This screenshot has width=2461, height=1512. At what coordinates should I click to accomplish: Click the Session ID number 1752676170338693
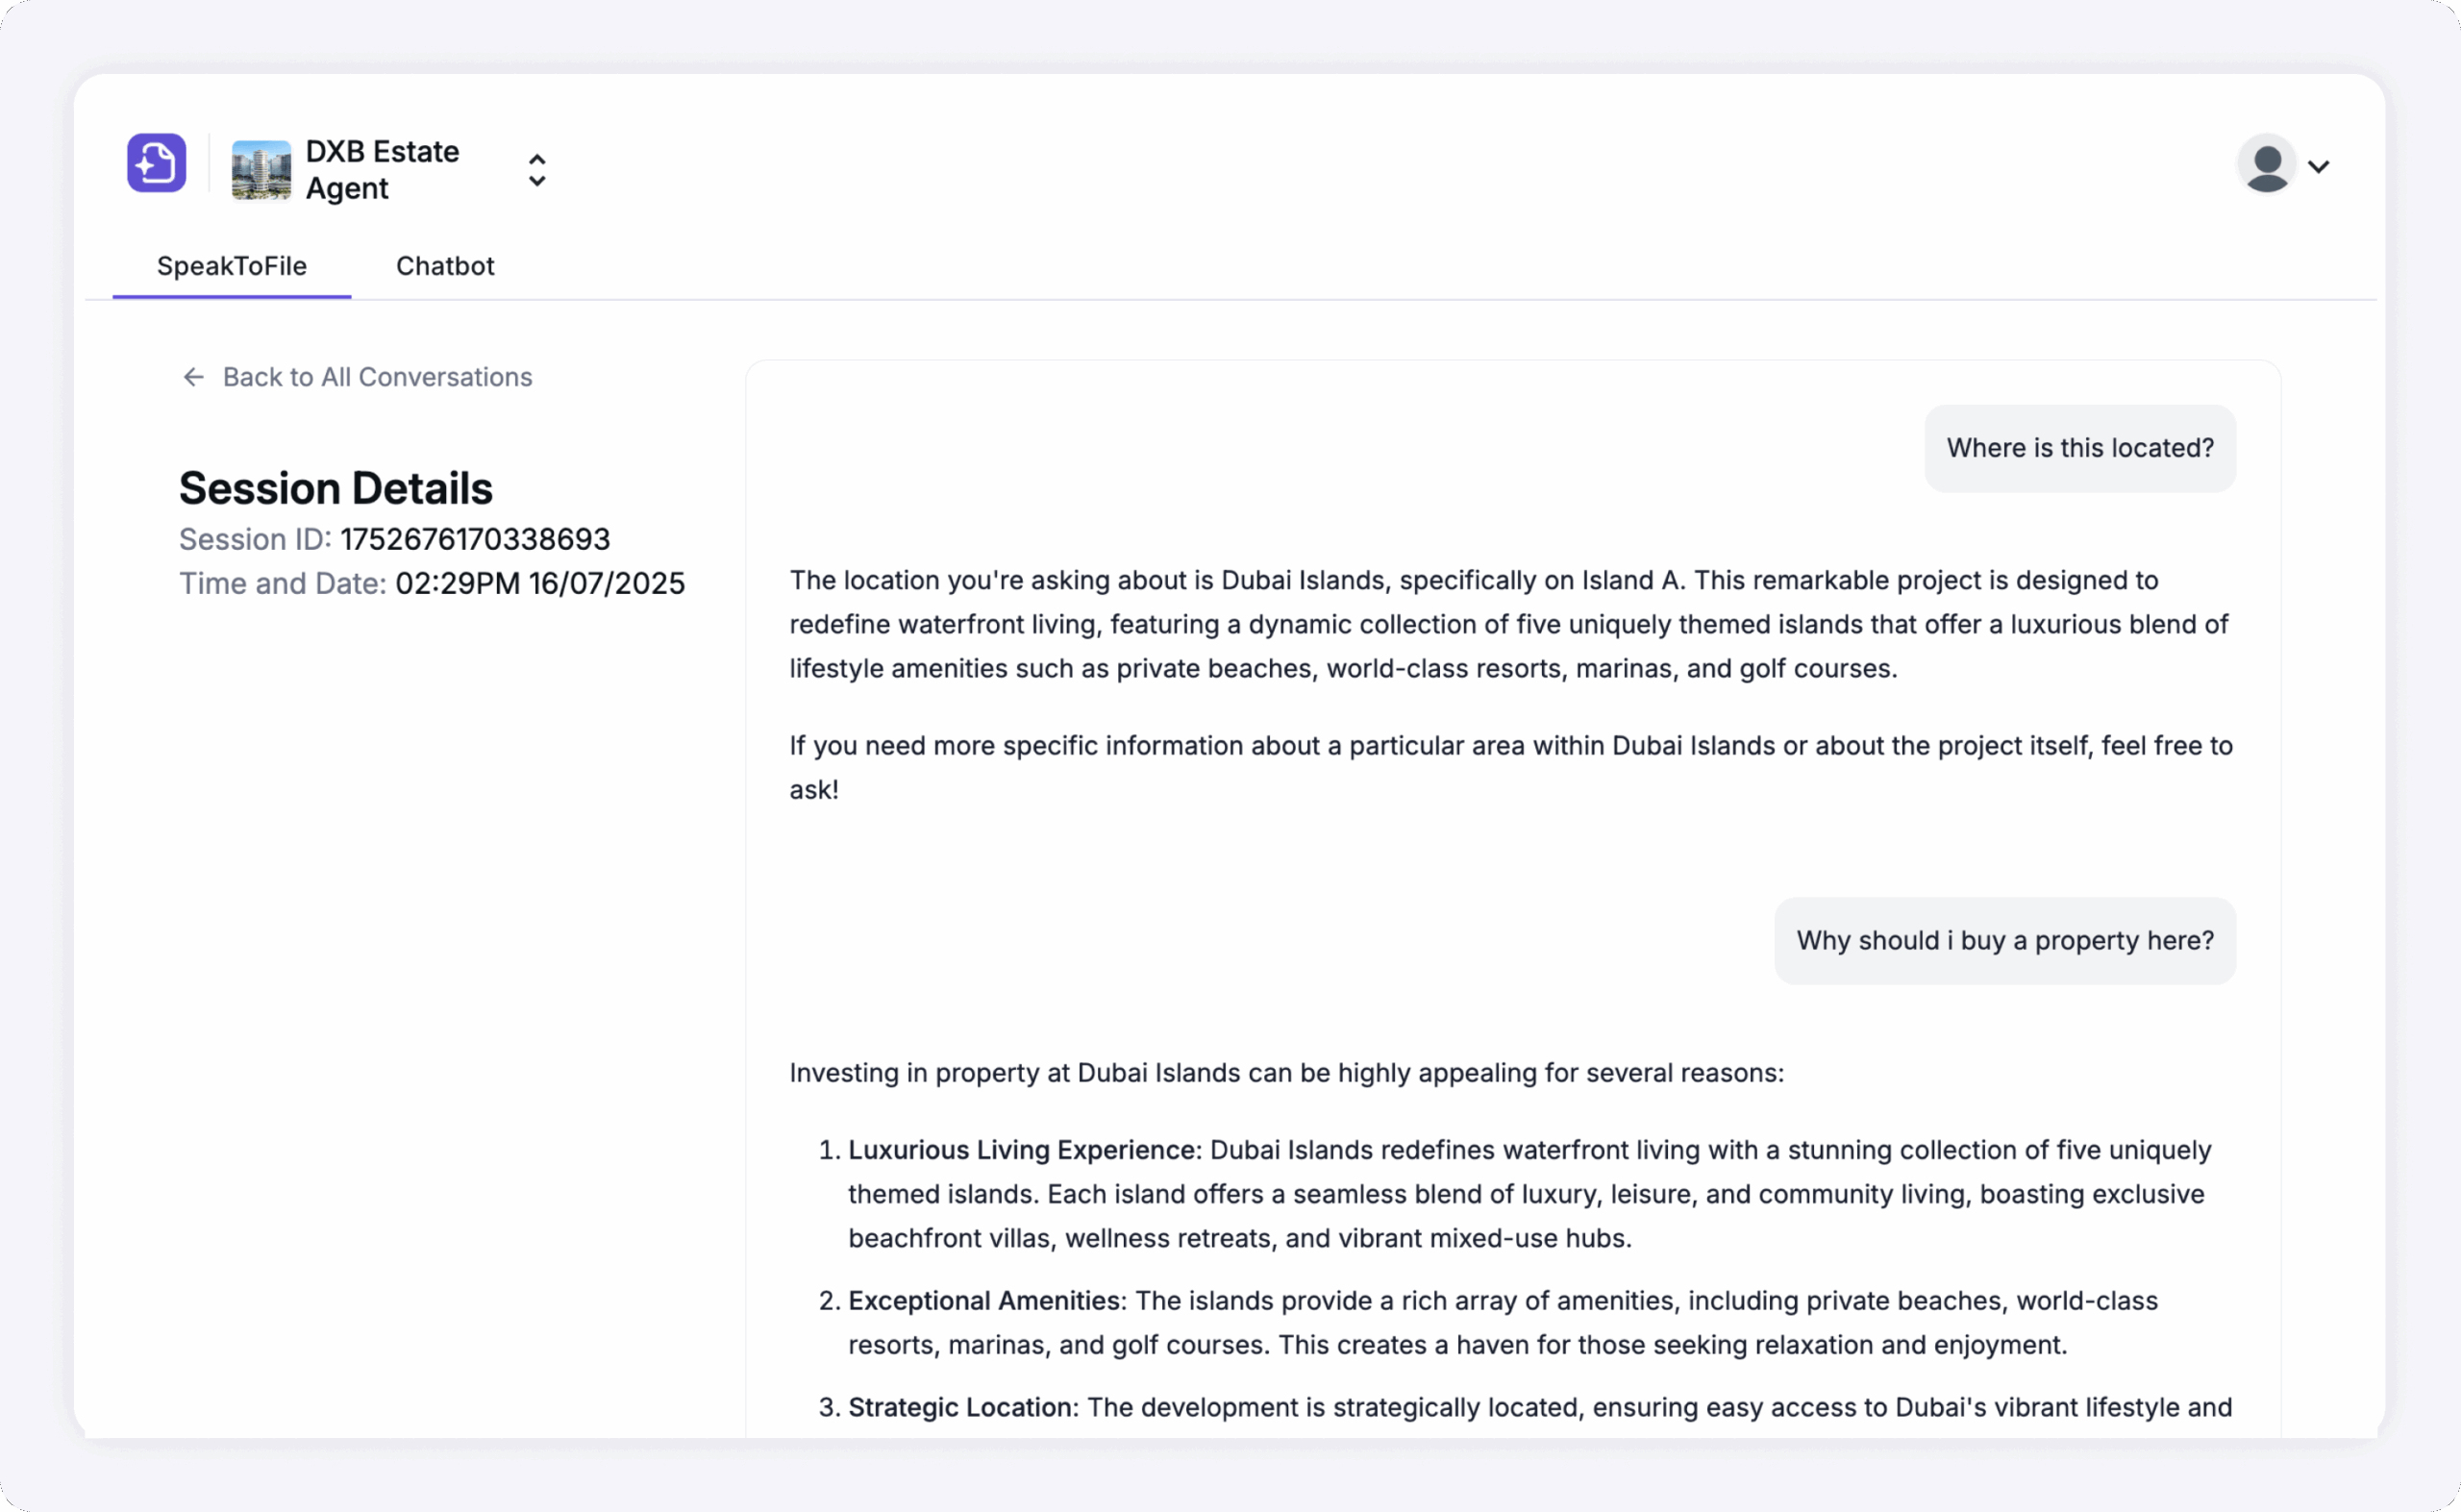pyautogui.click(x=475, y=539)
